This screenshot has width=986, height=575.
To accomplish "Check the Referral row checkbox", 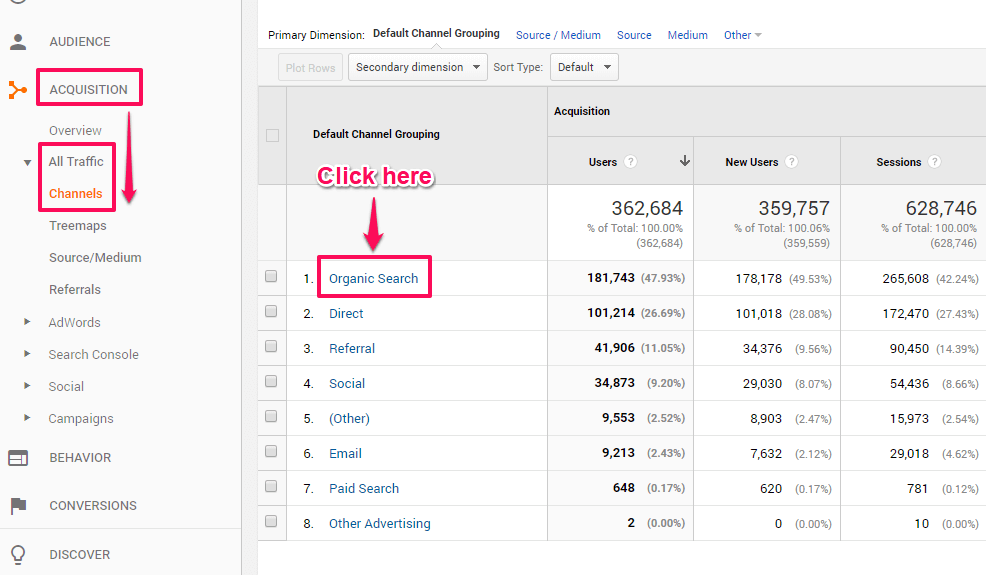I will 271,346.
